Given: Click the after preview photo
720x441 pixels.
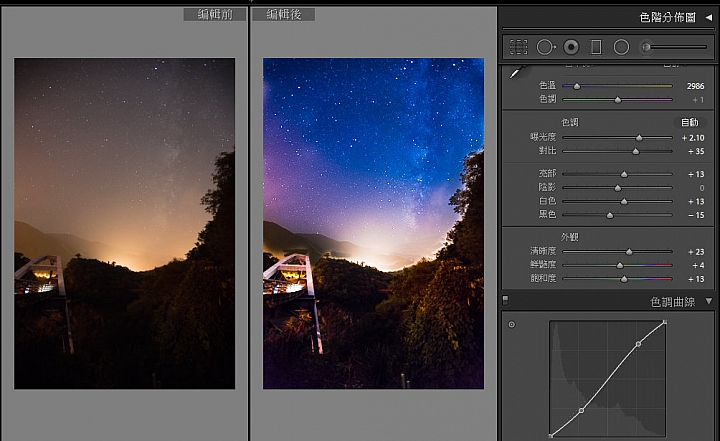Looking at the screenshot, I should (x=373, y=223).
